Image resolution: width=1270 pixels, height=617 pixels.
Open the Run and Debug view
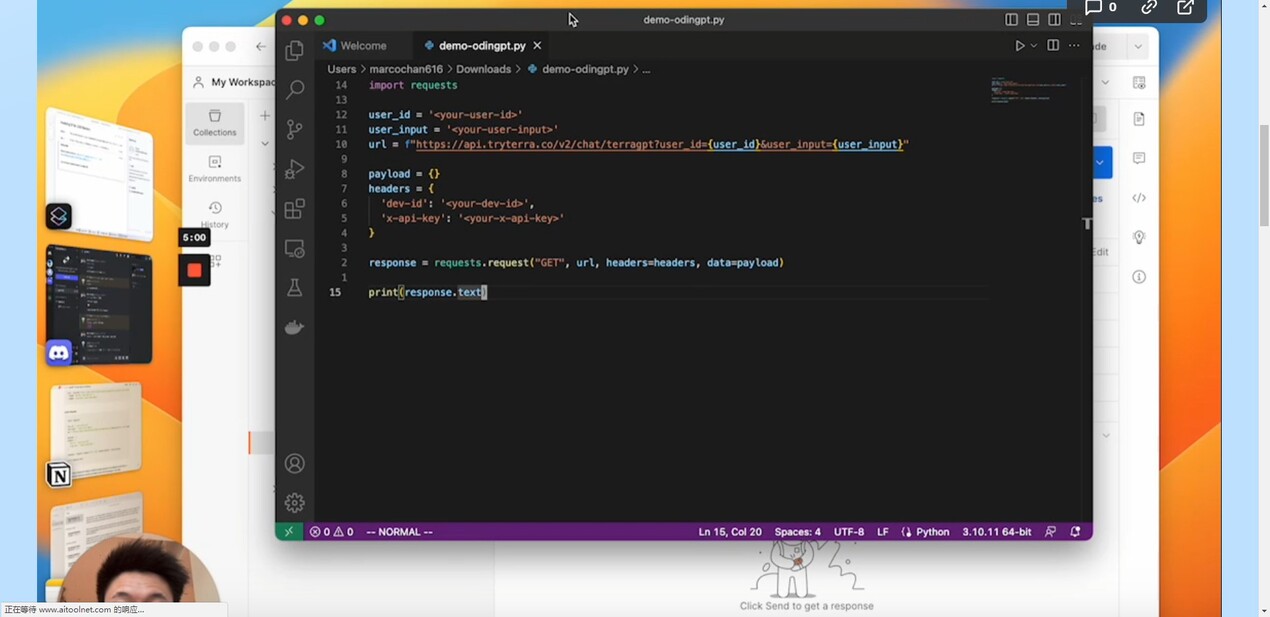coord(294,170)
